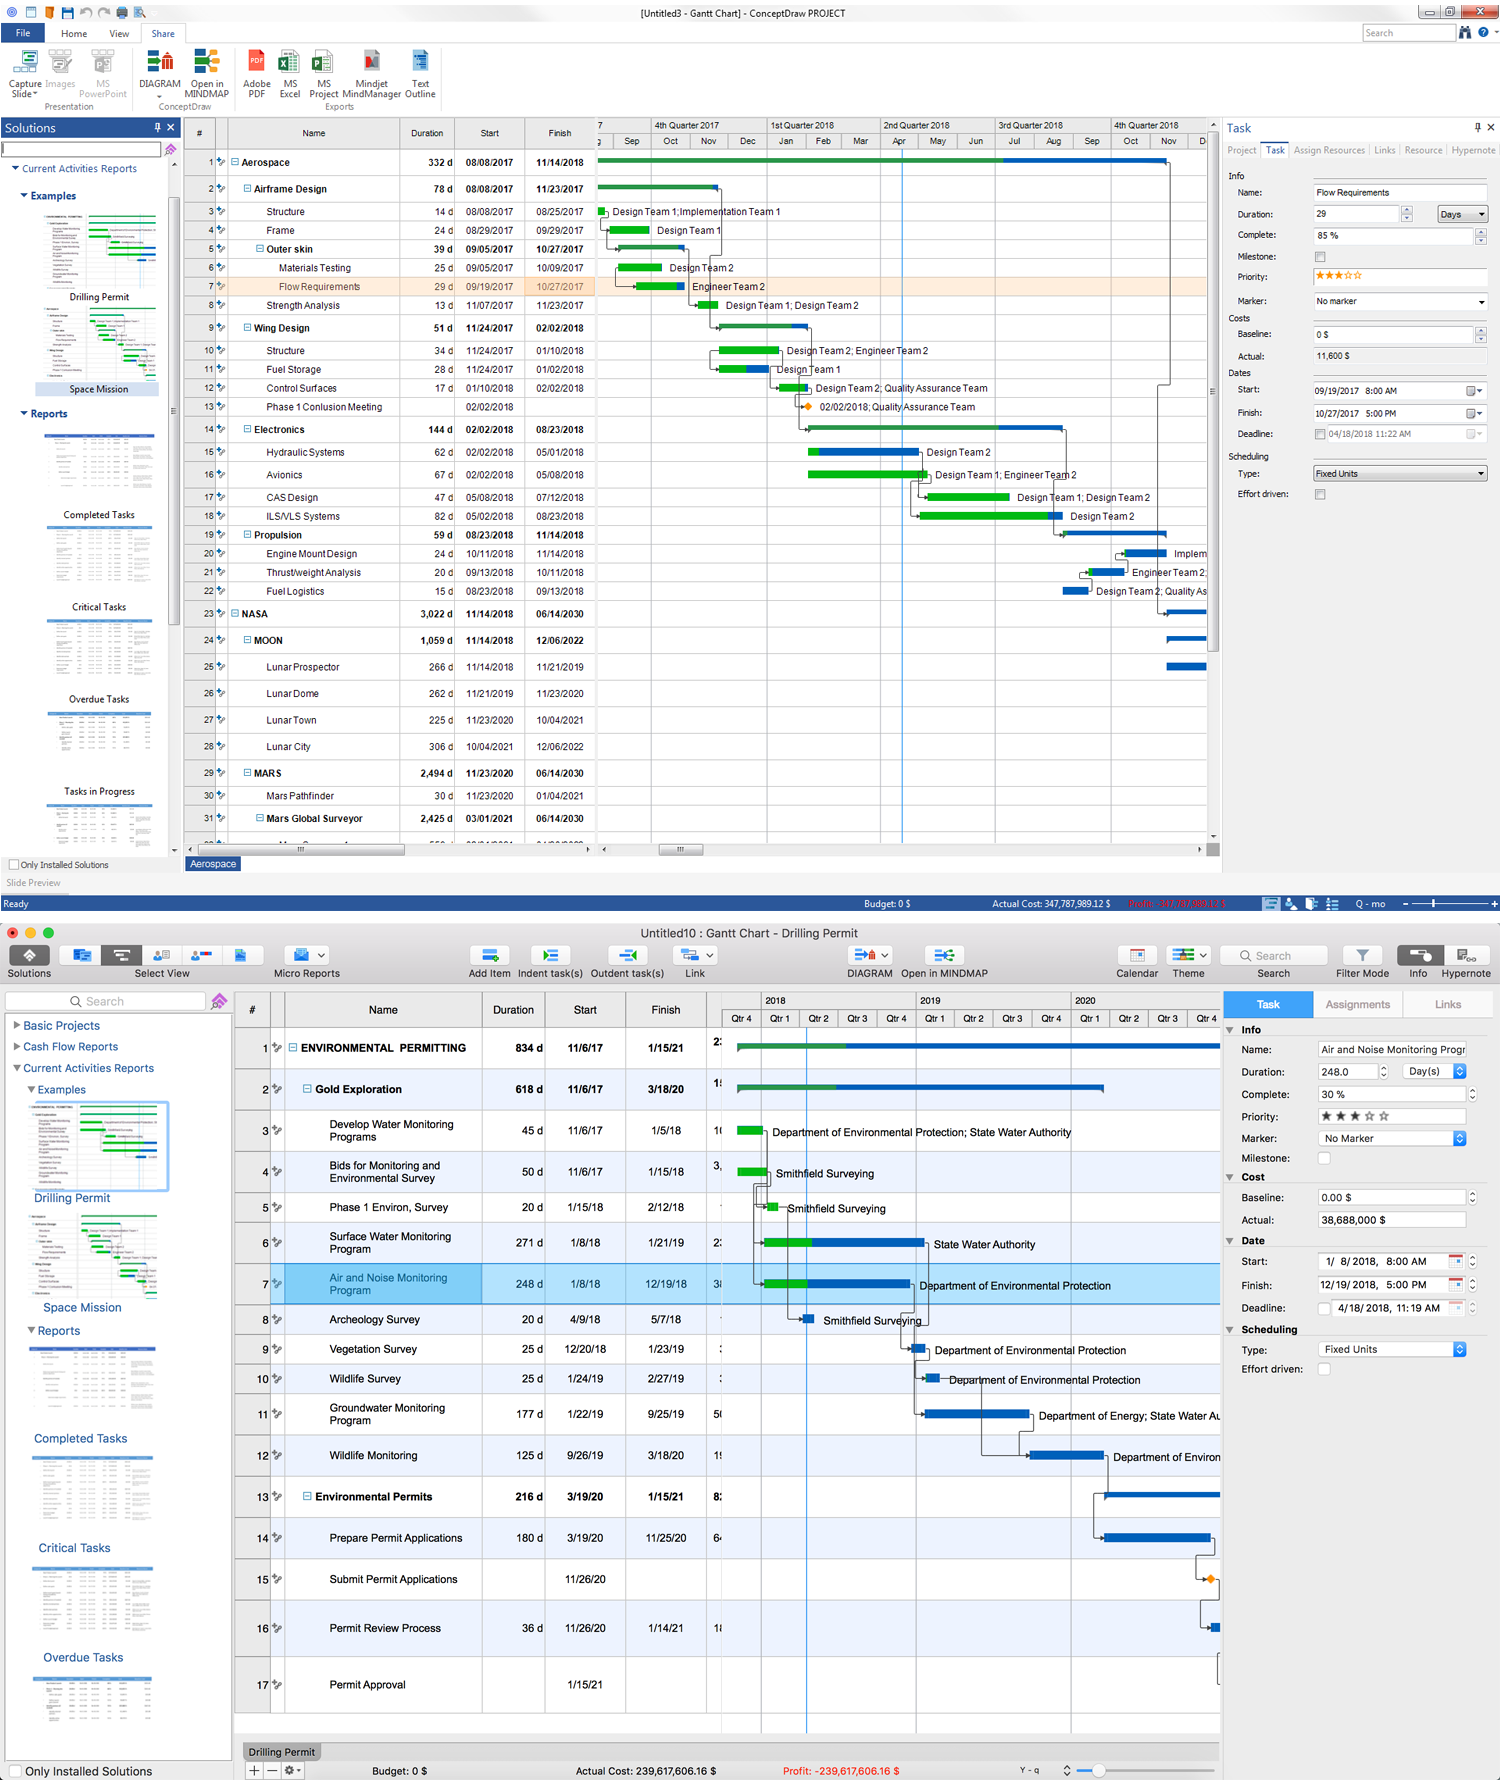Toggle Effort driven checkbox in the upper Task panel

(1320, 494)
